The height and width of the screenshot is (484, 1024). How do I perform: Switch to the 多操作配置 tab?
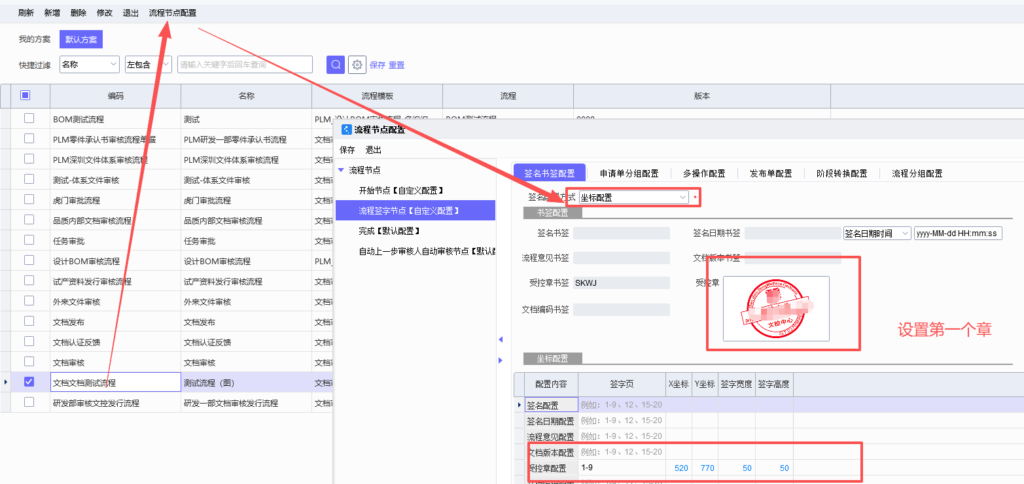coord(704,173)
